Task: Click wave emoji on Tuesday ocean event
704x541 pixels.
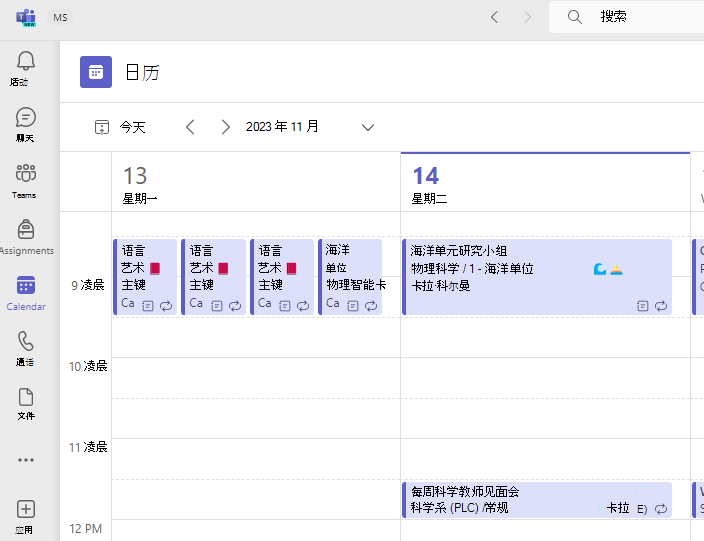Action: [599, 269]
